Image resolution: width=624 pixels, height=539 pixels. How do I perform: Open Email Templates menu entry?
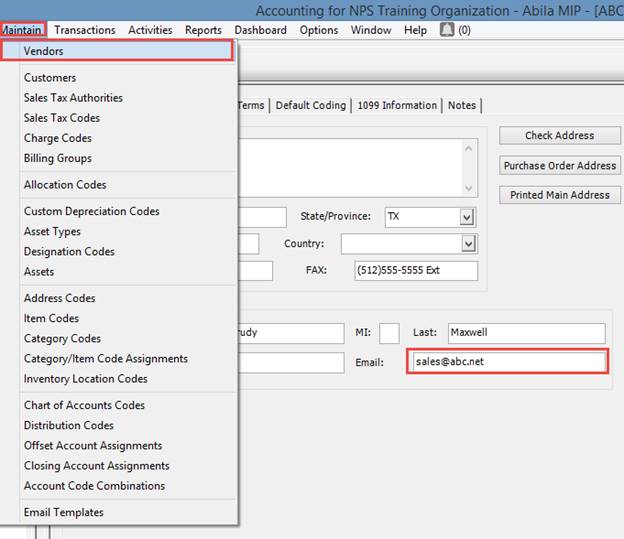(64, 512)
